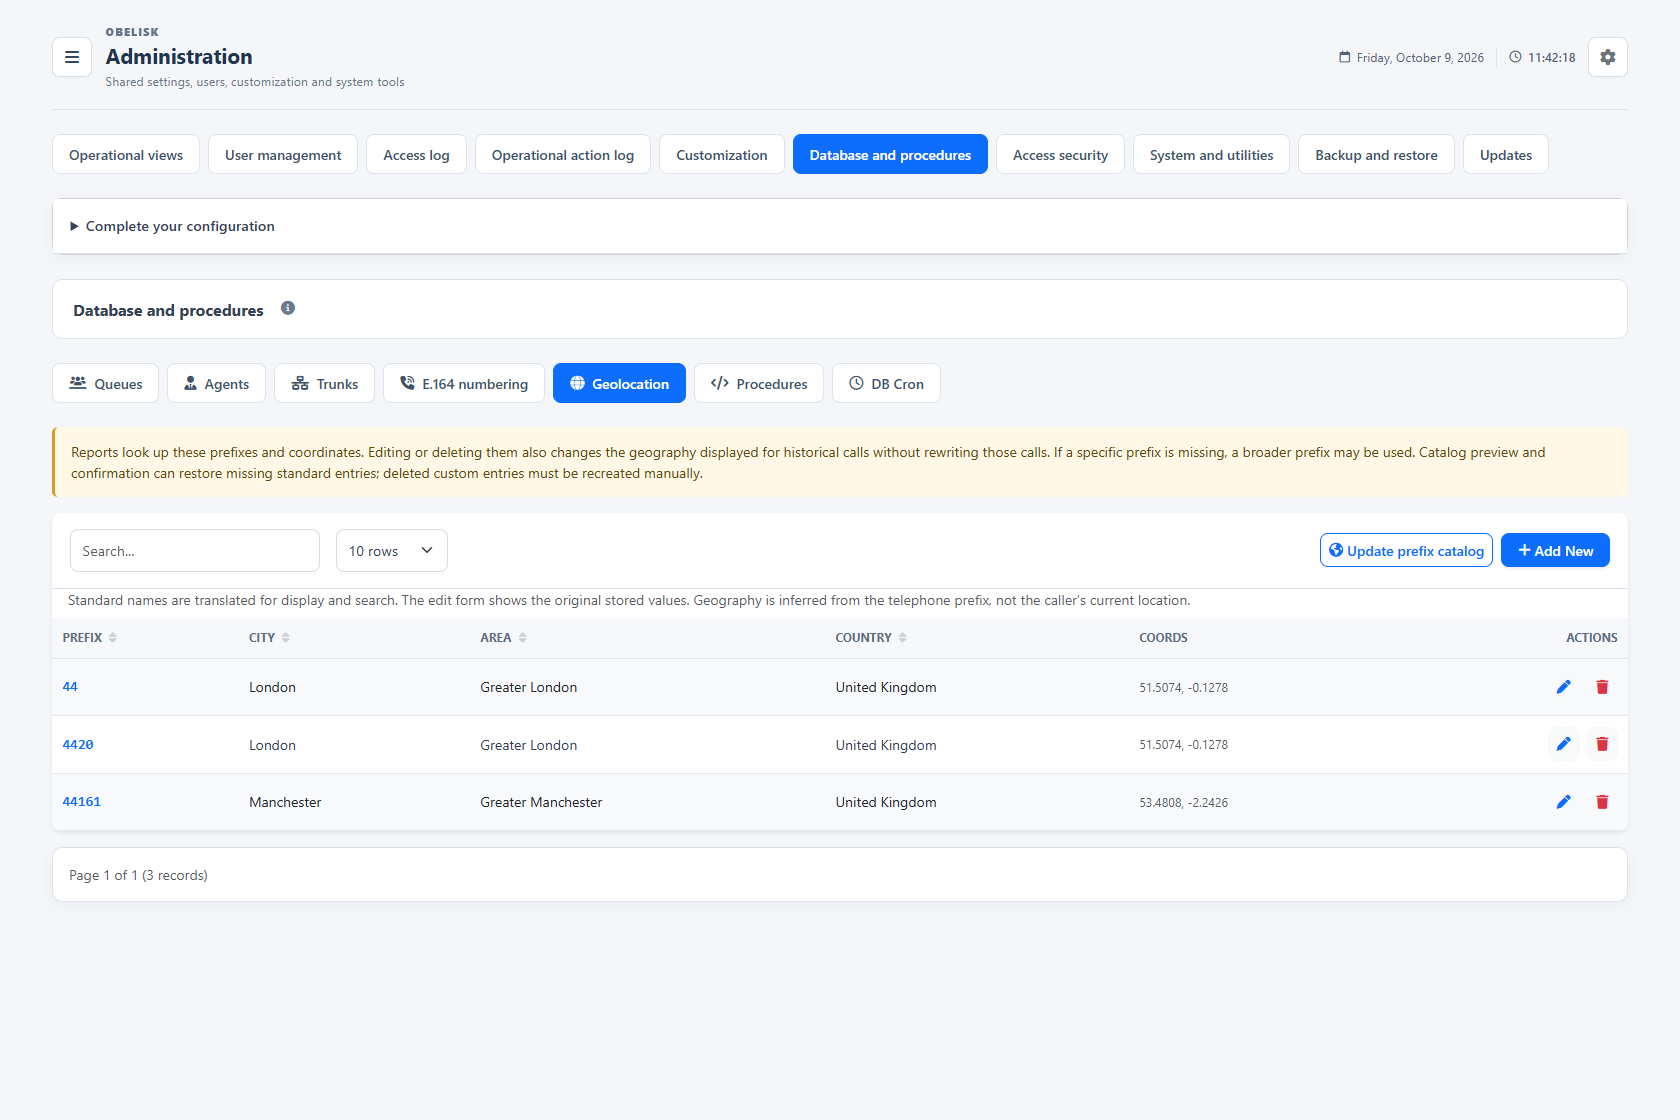This screenshot has width=1680, height=1120.
Task: Edit the prefix 44 entry
Action: pyautogui.click(x=1563, y=687)
